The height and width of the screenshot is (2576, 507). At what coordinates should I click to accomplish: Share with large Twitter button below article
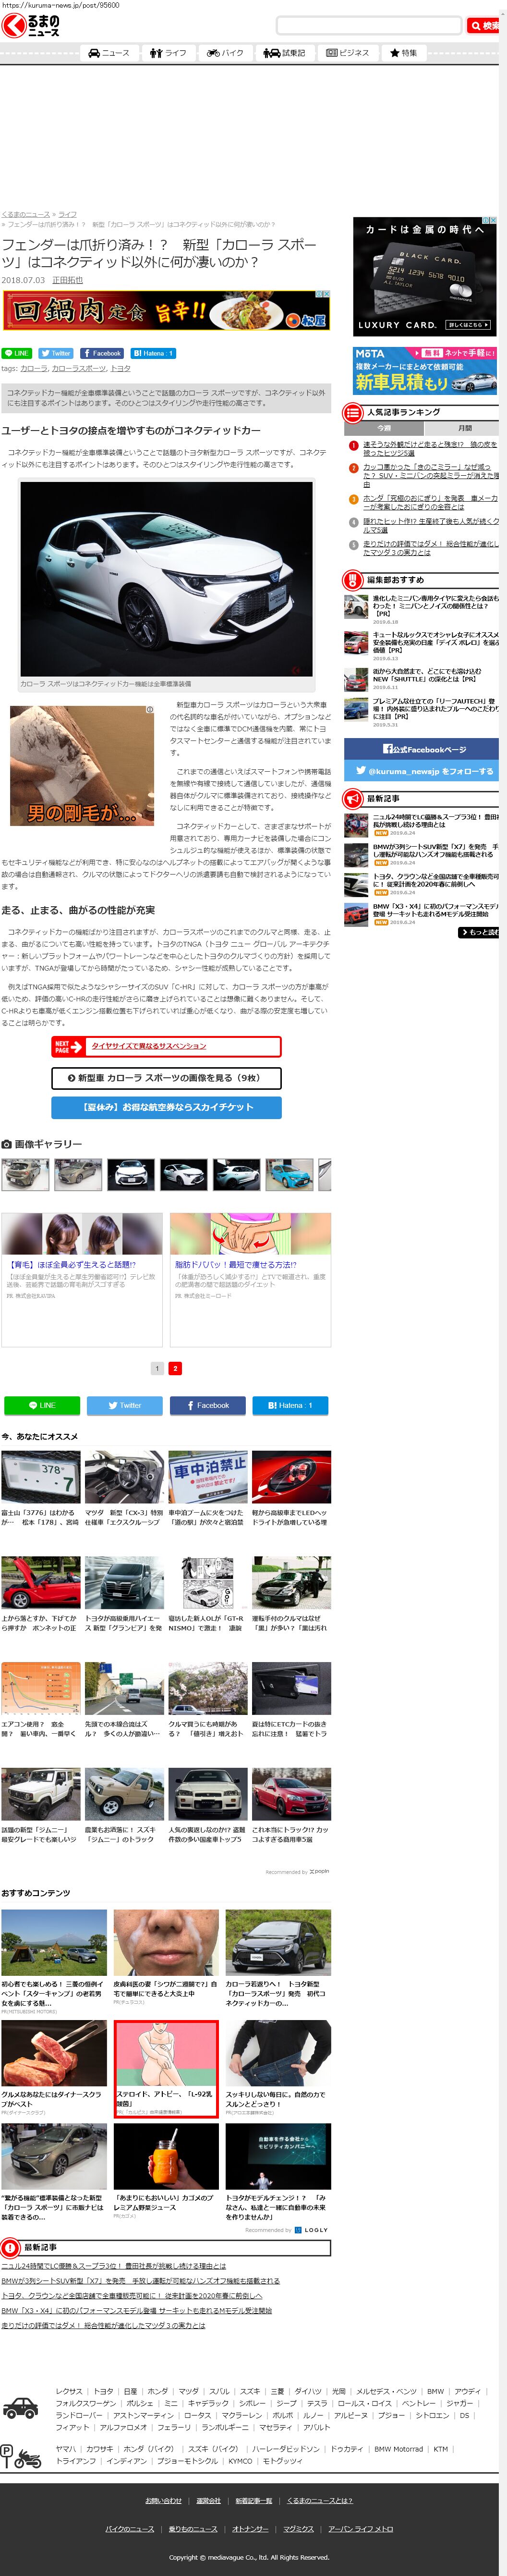click(x=125, y=1405)
